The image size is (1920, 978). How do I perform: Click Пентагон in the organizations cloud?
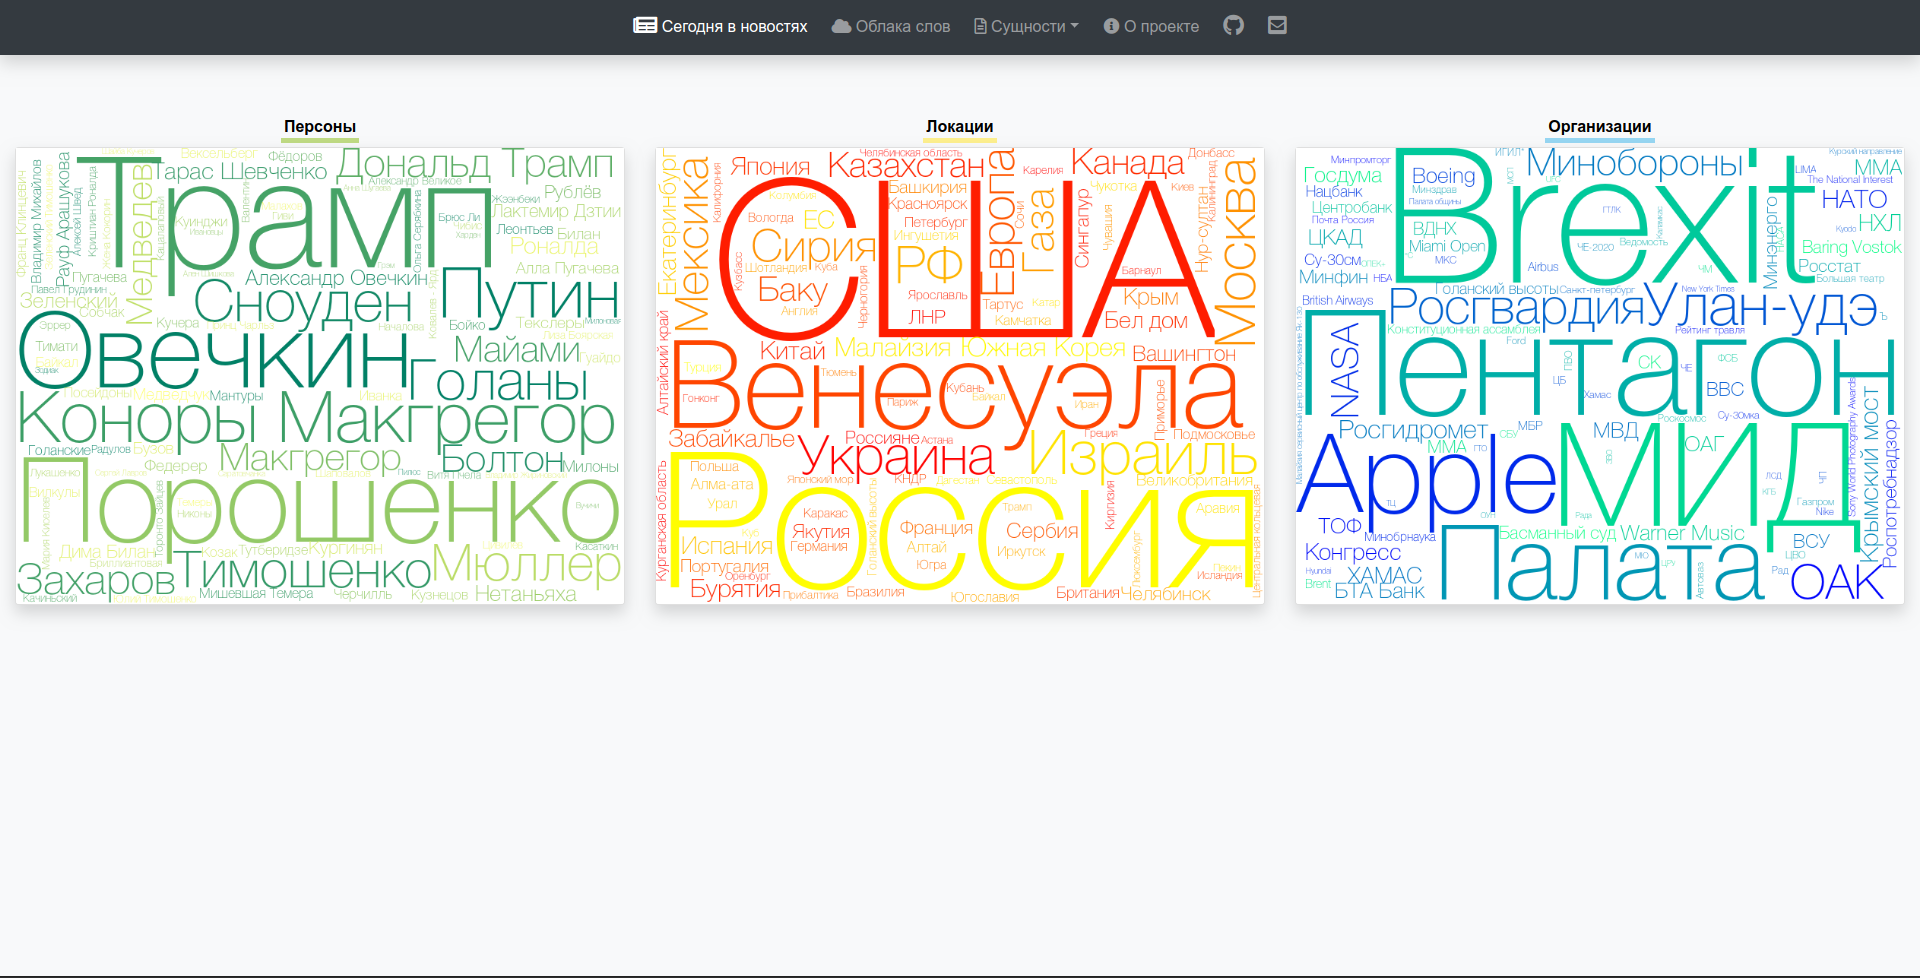click(1600, 366)
